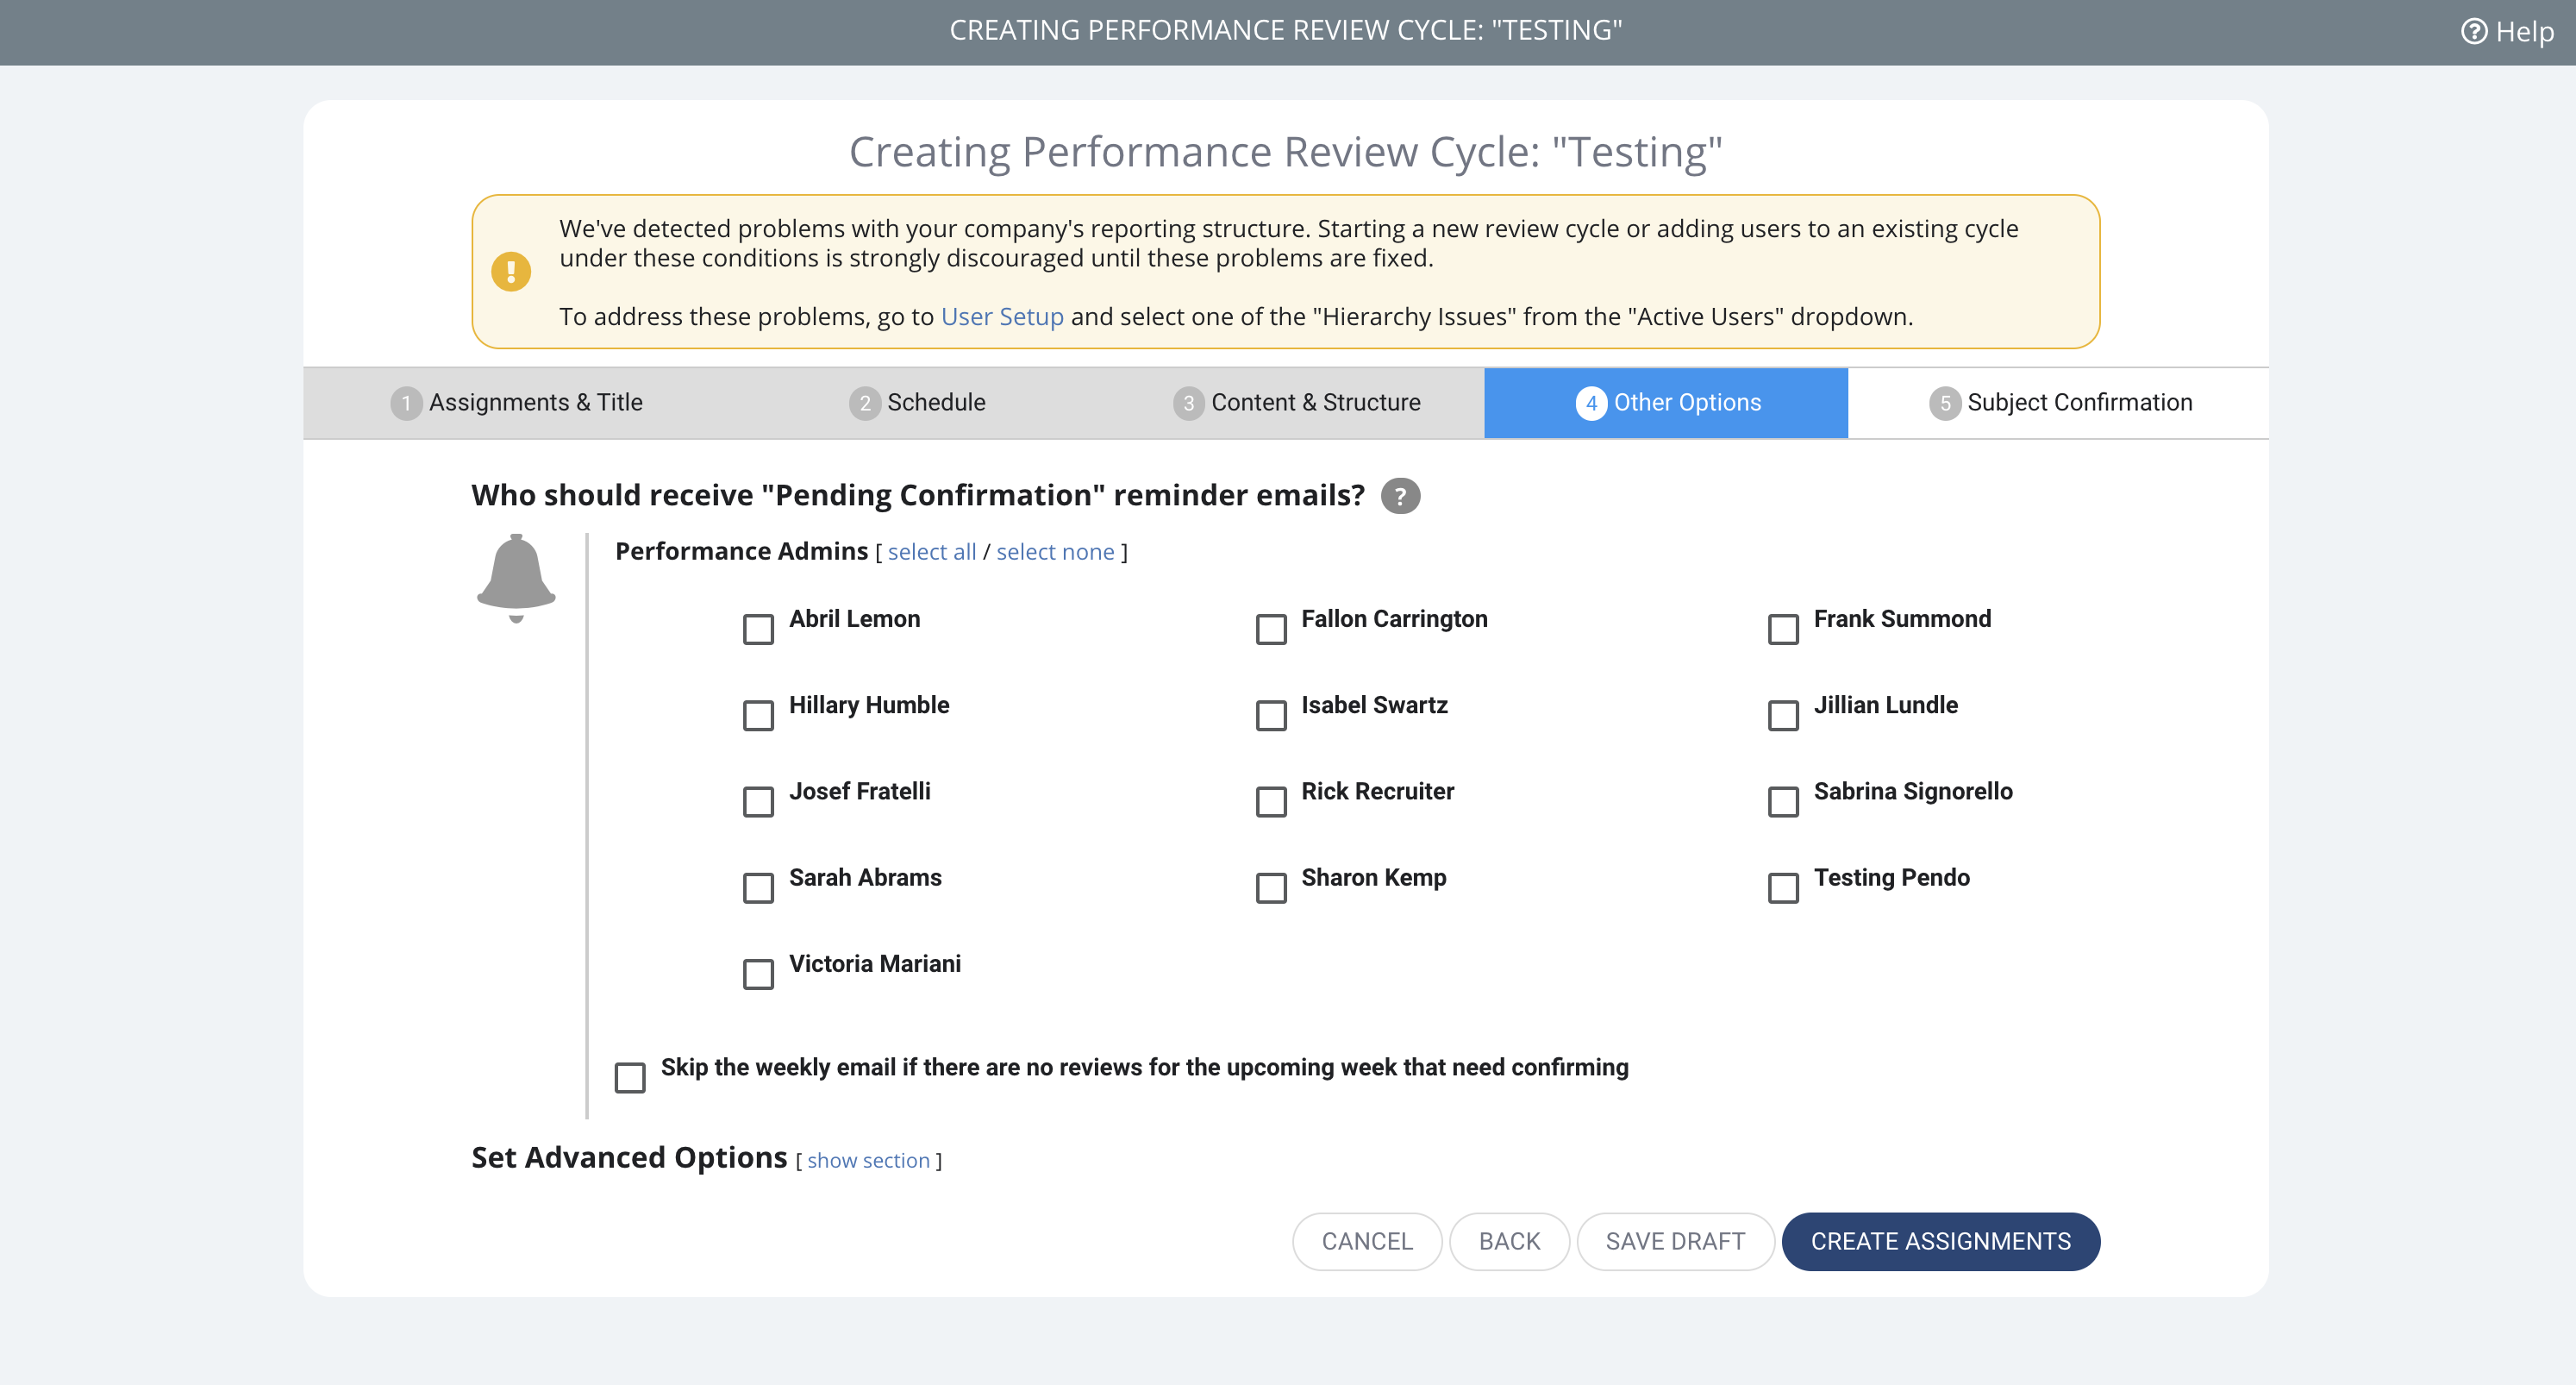Click the question mark help icon beside reminder emails heading

[x=1400, y=496]
